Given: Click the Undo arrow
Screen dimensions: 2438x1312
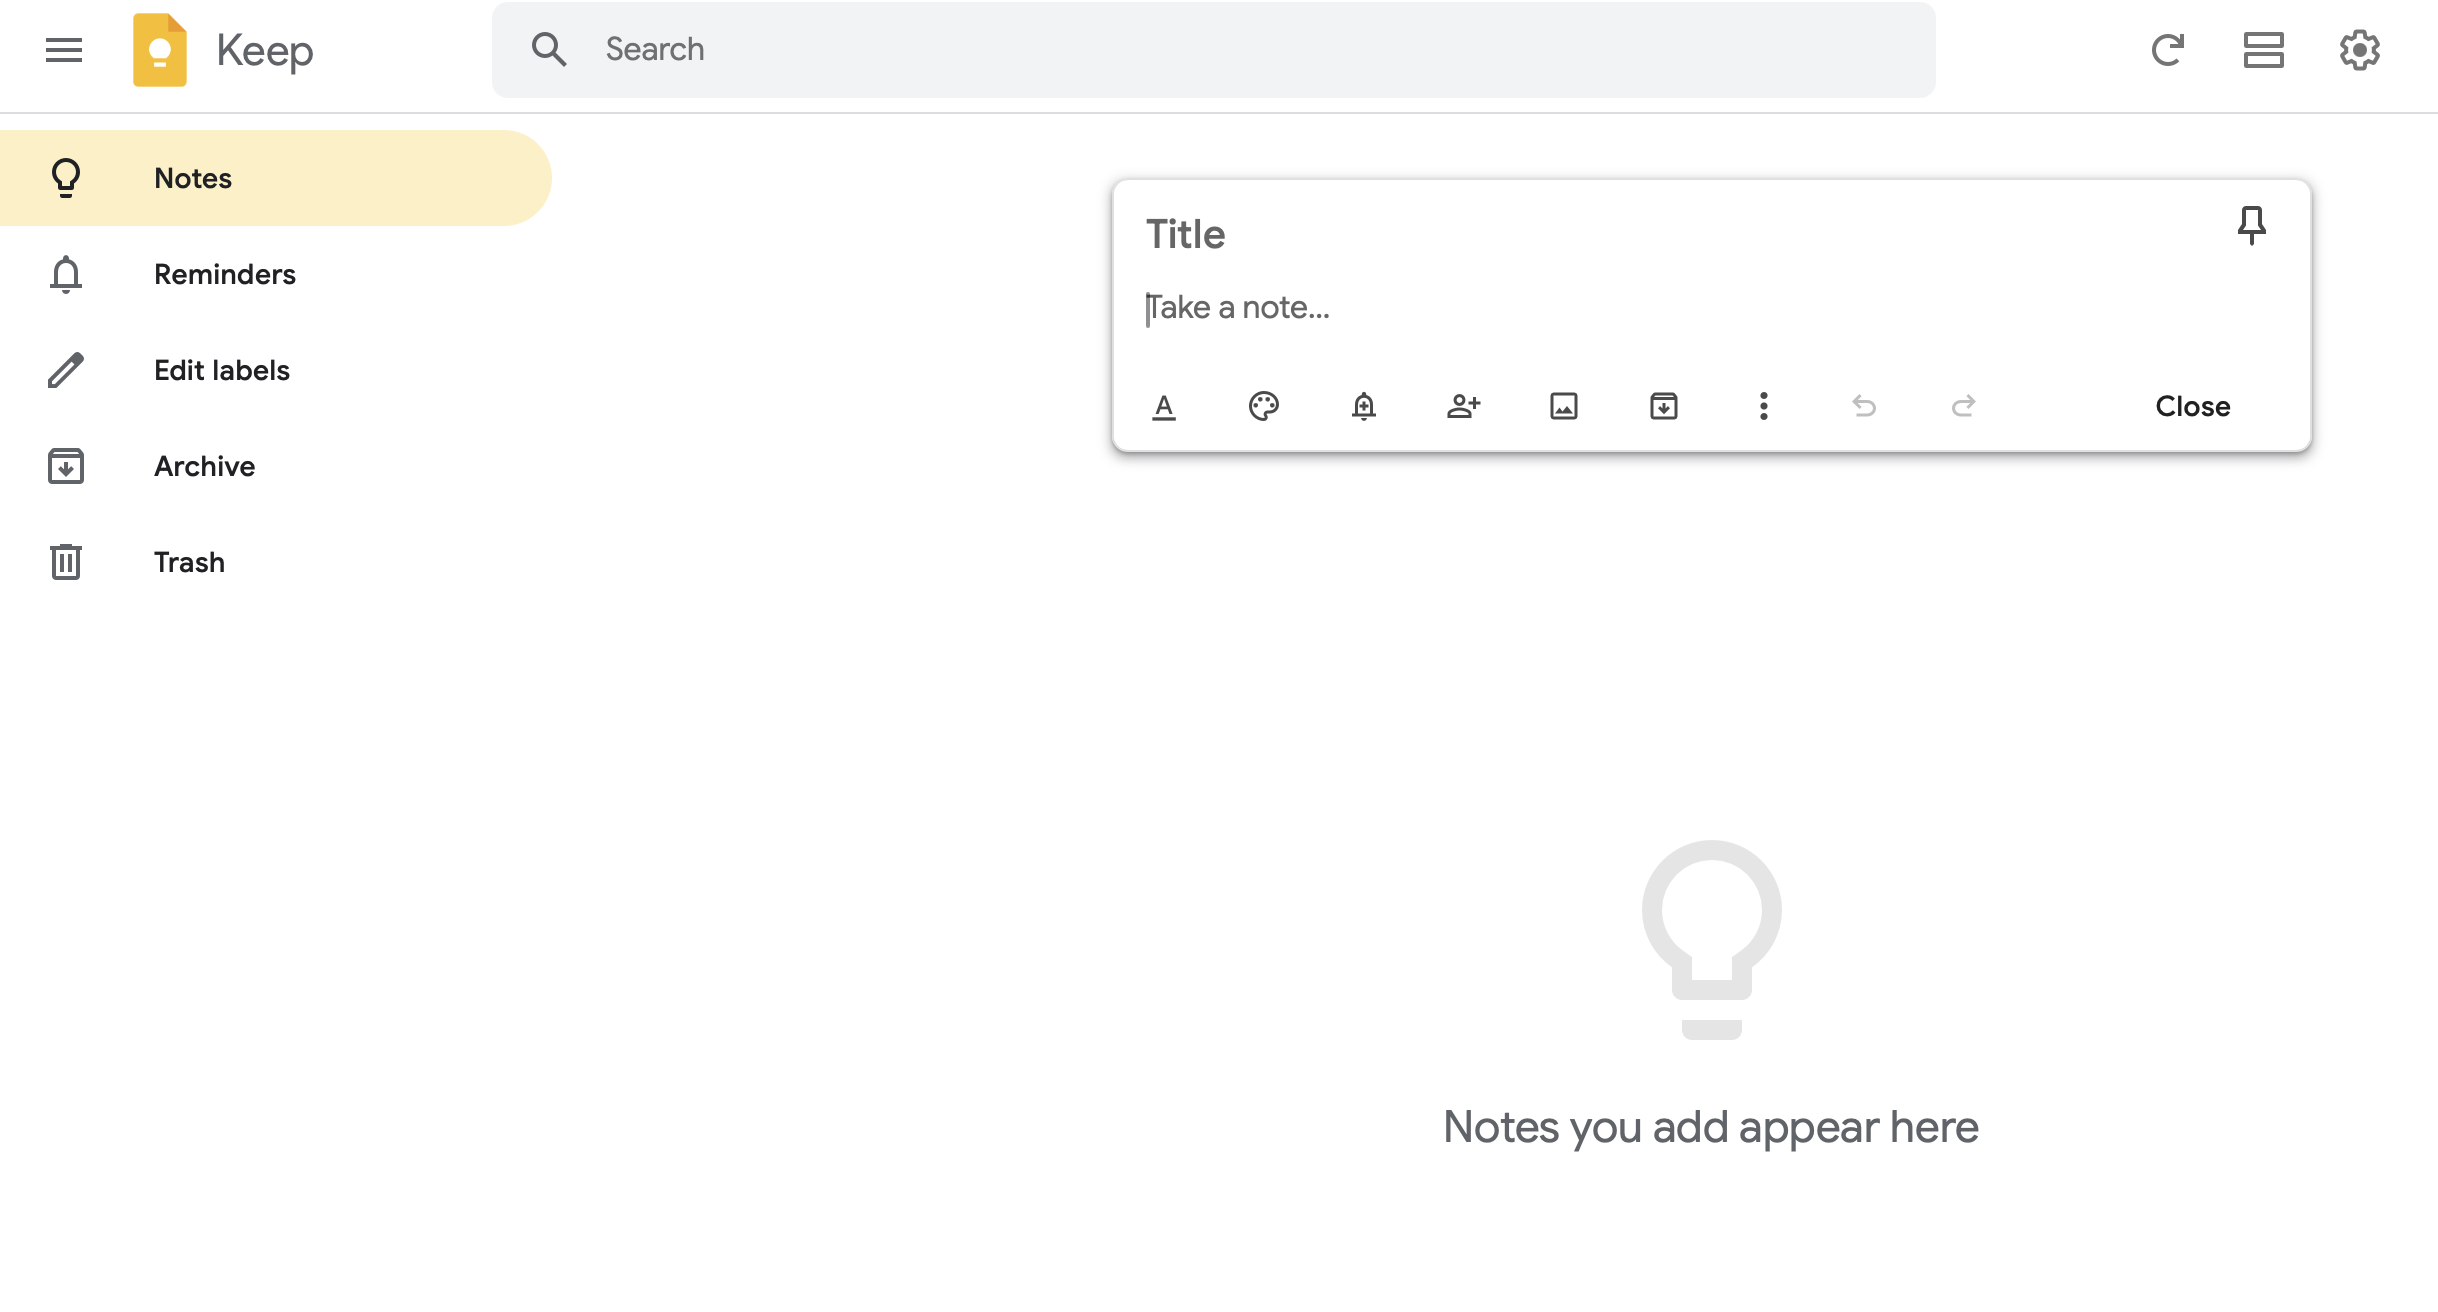Looking at the screenshot, I should click(x=1864, y=406).
